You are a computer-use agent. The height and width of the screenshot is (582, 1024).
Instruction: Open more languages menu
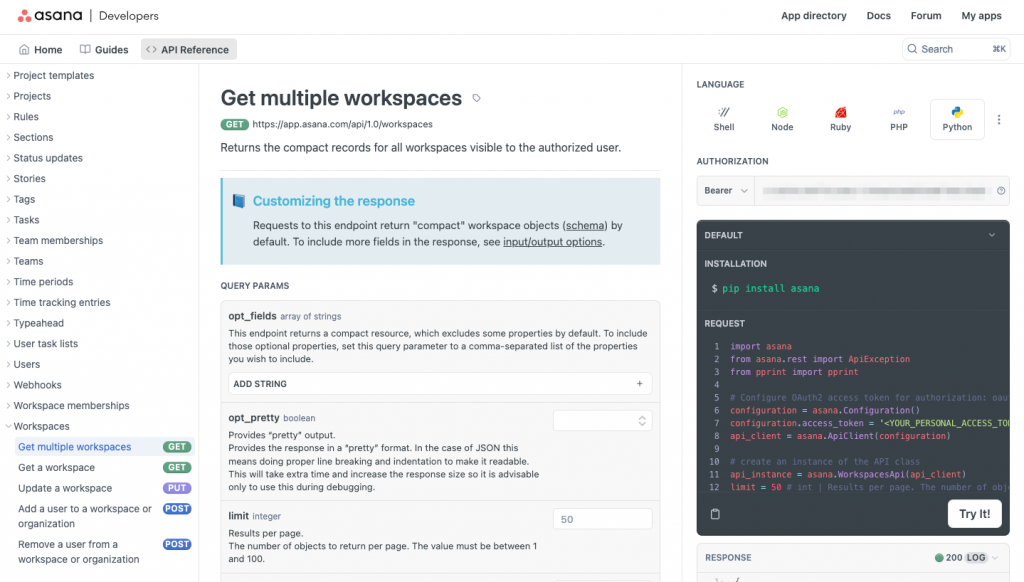coord(999,120)
